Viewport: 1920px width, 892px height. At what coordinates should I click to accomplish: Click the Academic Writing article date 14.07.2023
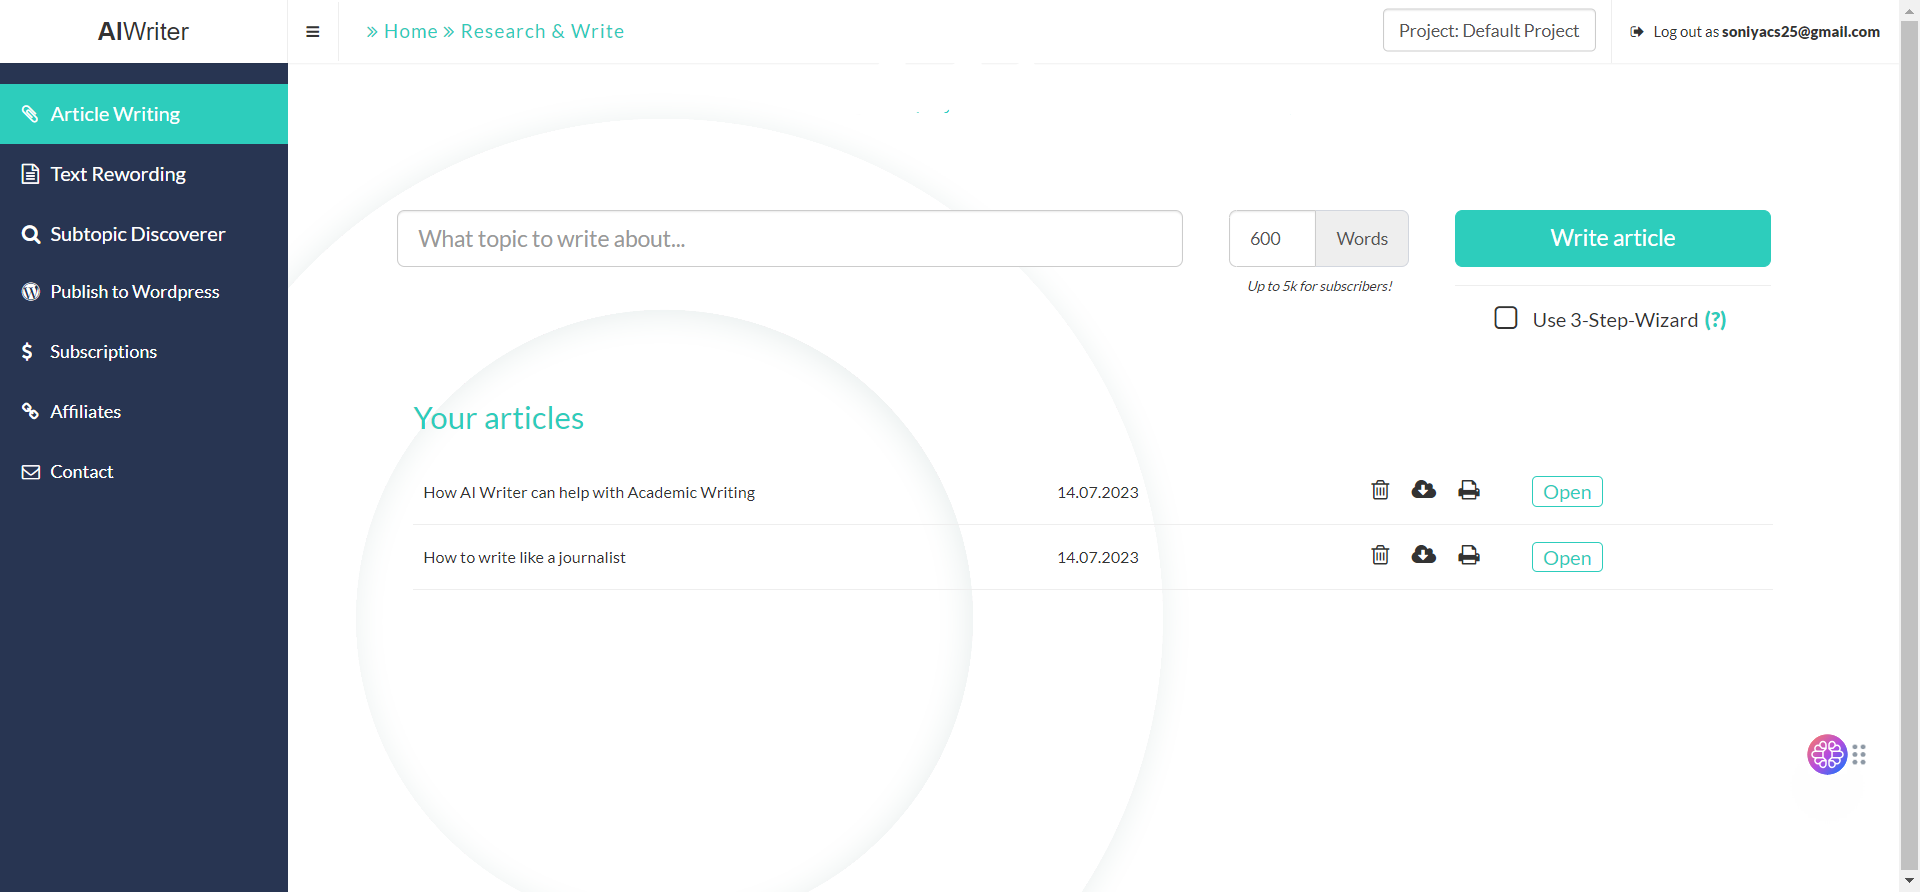[x=1098, y=492]
